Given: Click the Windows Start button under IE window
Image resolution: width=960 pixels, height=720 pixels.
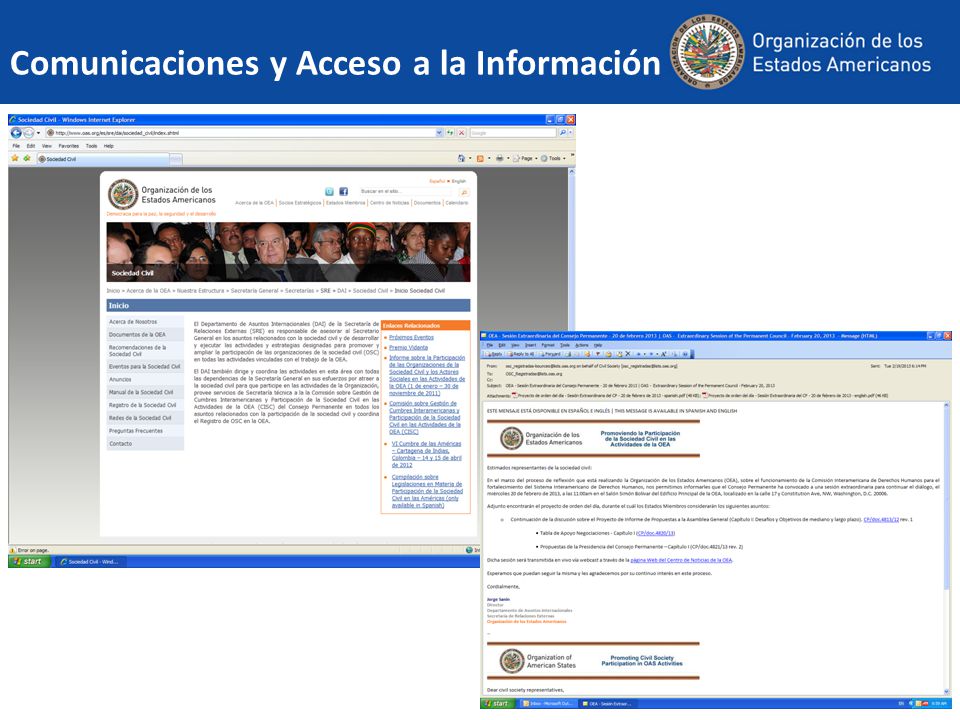Looking at the screenshot, I should (29, 561).
